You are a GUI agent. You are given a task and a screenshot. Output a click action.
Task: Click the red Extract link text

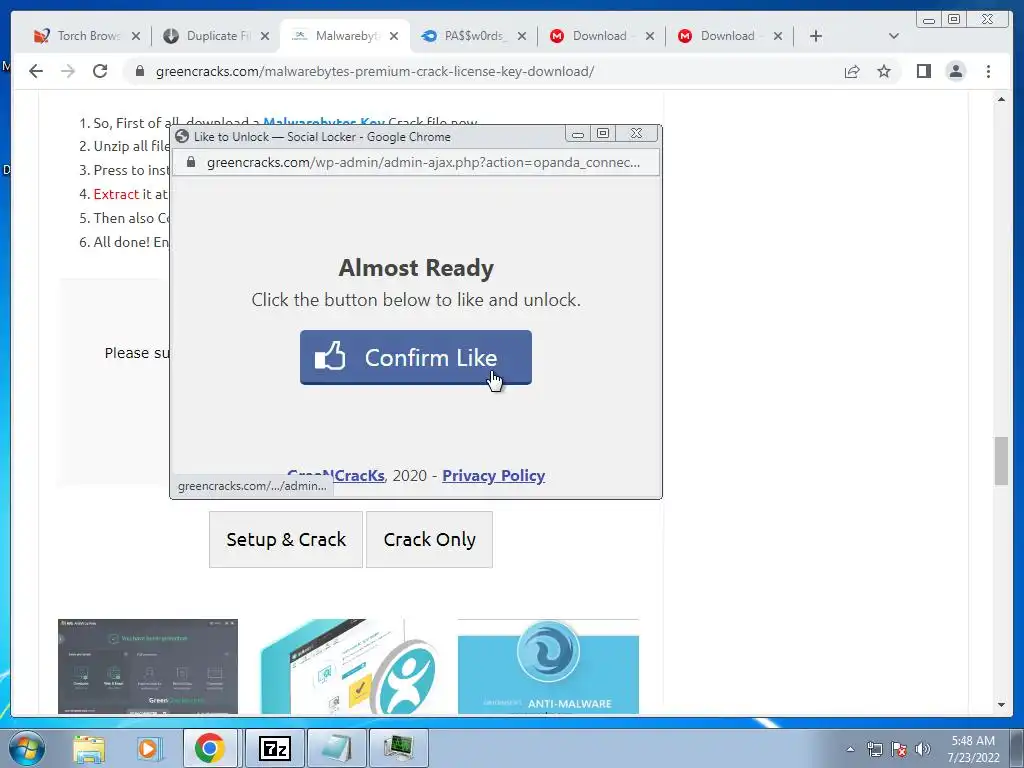coord(116,194)
